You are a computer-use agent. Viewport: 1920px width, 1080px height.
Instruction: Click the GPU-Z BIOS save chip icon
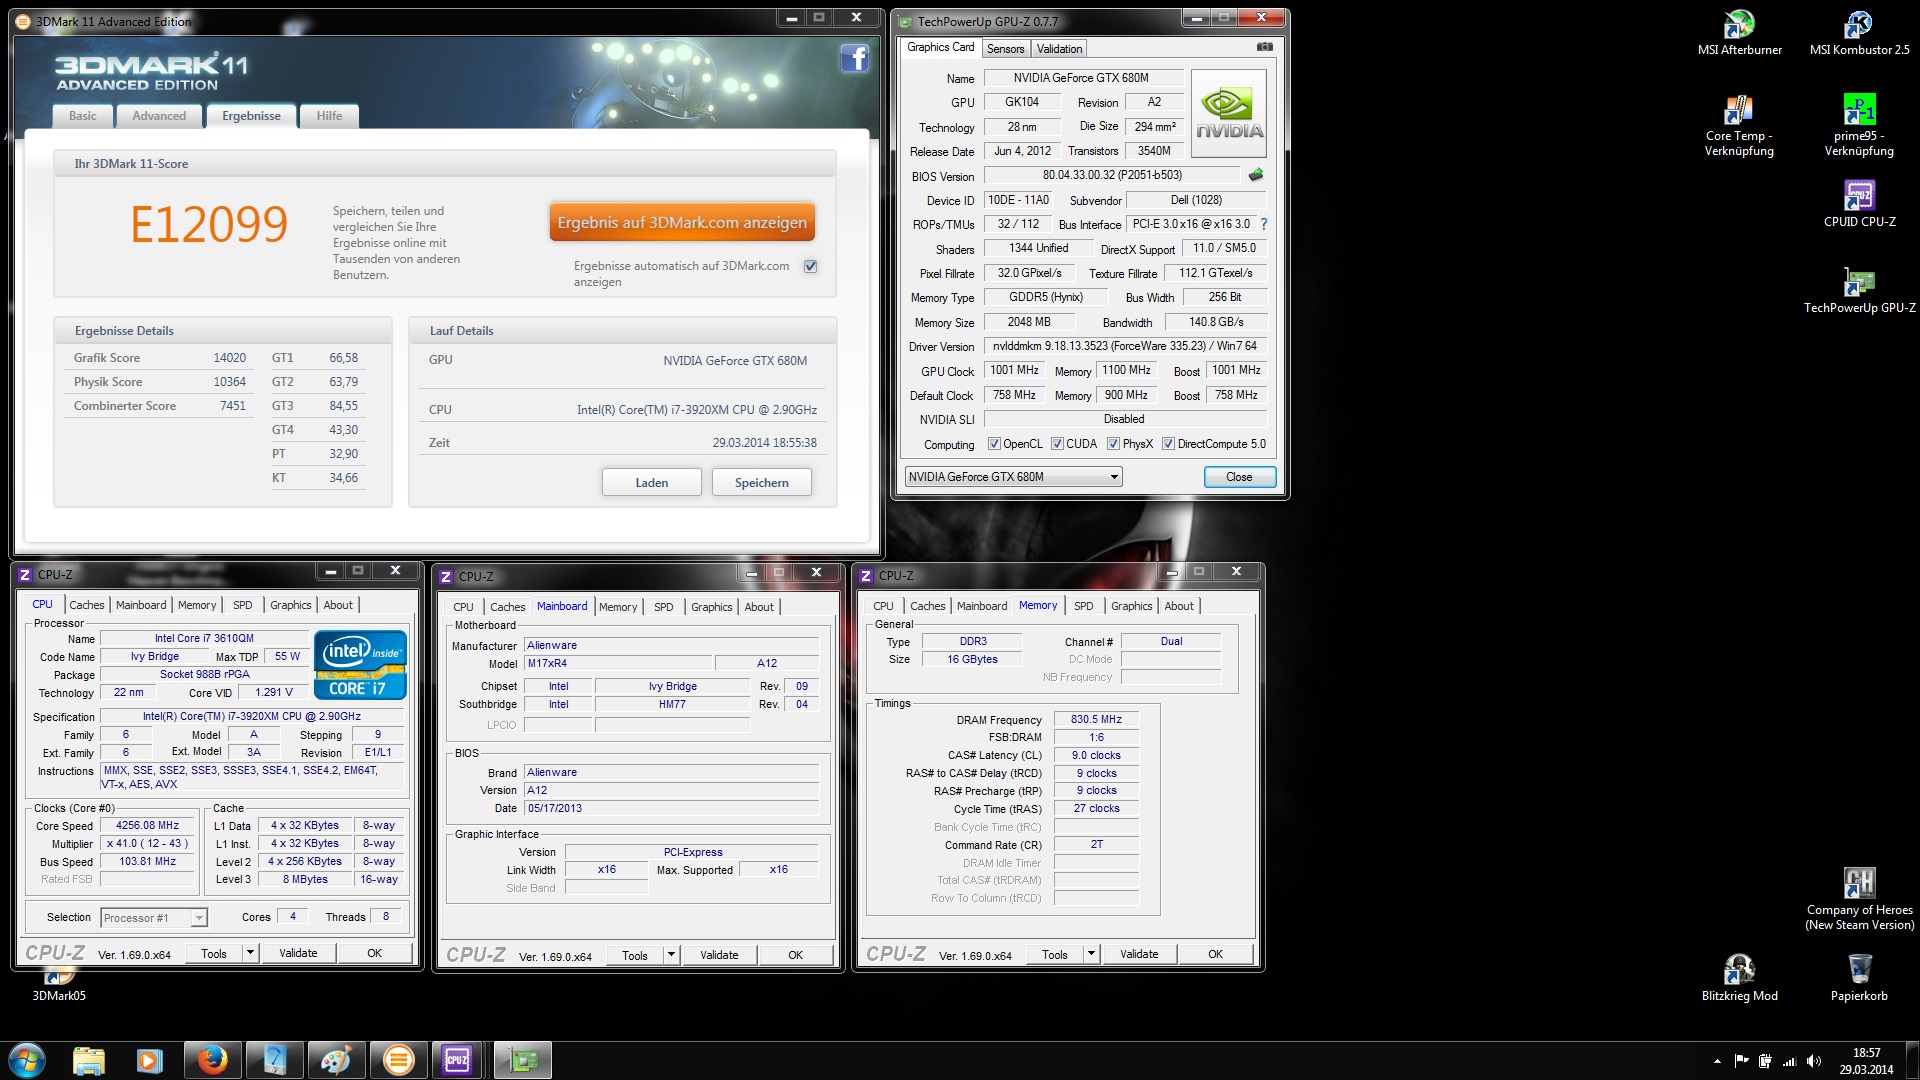click(1256, 175)
